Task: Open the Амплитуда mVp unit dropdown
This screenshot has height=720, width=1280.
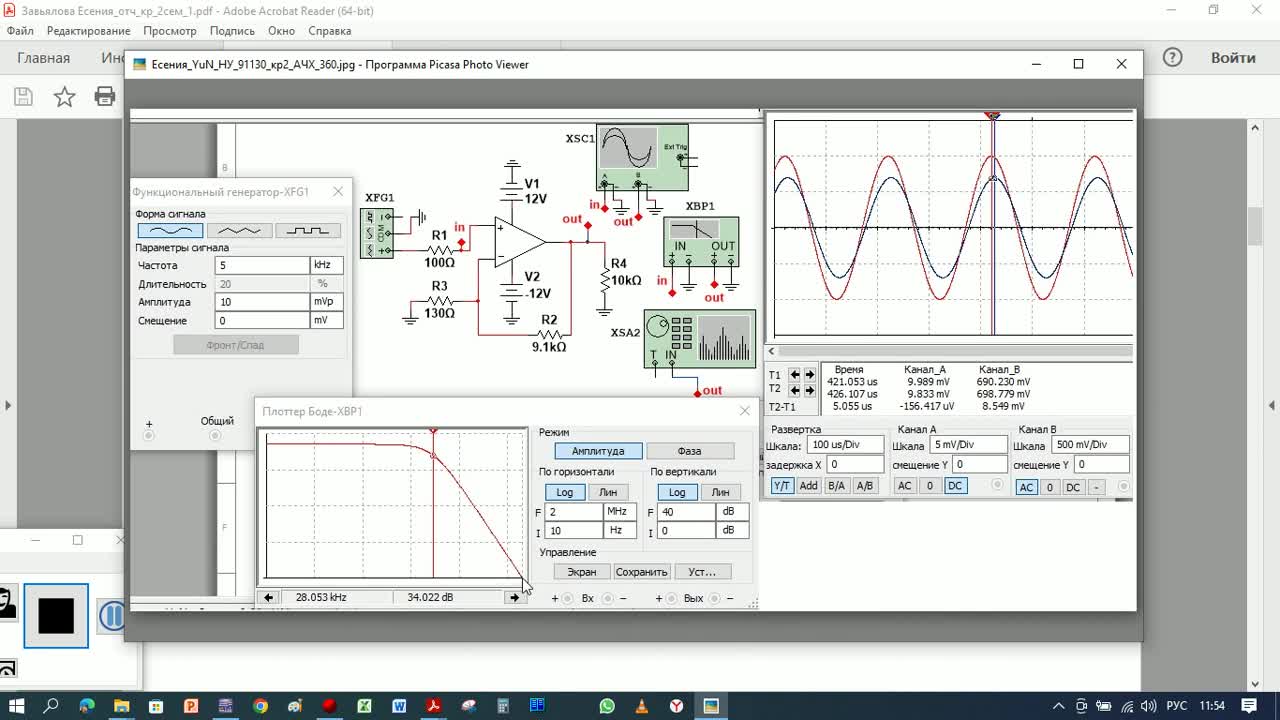Action: tap(327, 301)
